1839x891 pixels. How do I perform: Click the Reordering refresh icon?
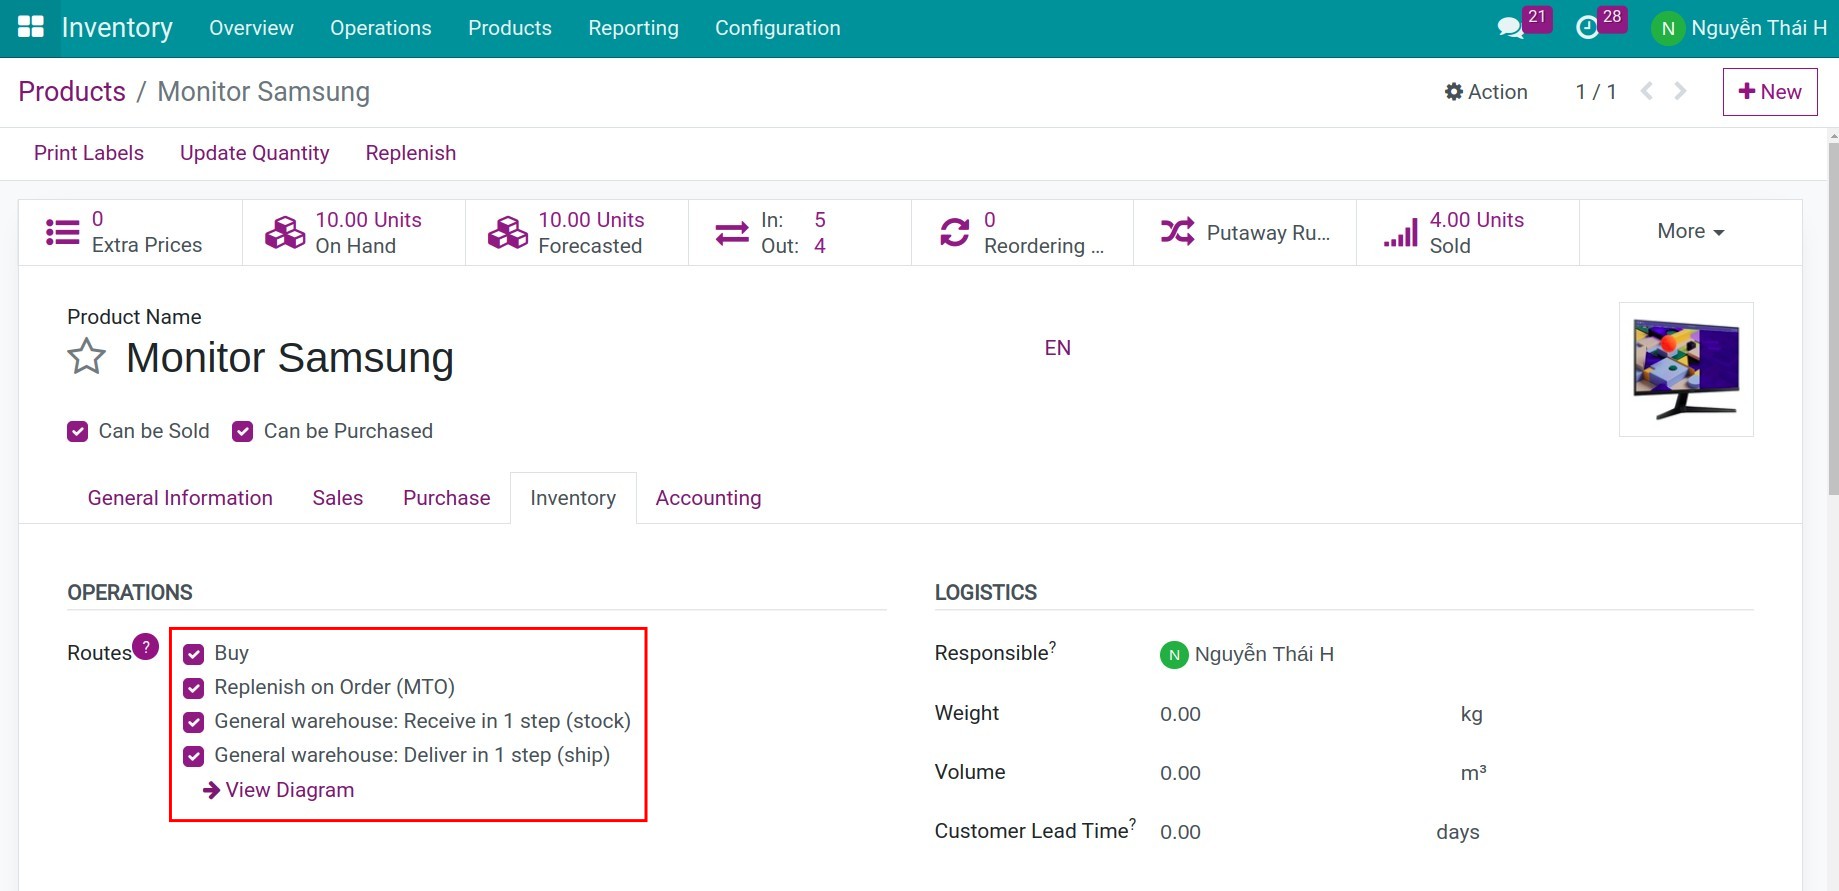pyautogui.click(x=955, y=232)
